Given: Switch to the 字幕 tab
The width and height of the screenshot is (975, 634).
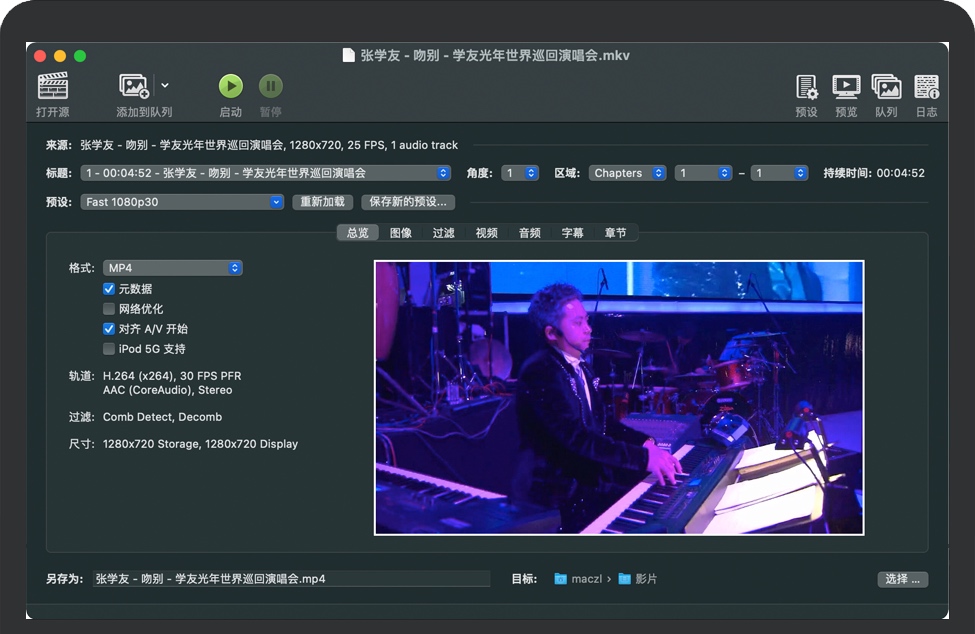Looking at the screenshot, I should coord(572,233).
